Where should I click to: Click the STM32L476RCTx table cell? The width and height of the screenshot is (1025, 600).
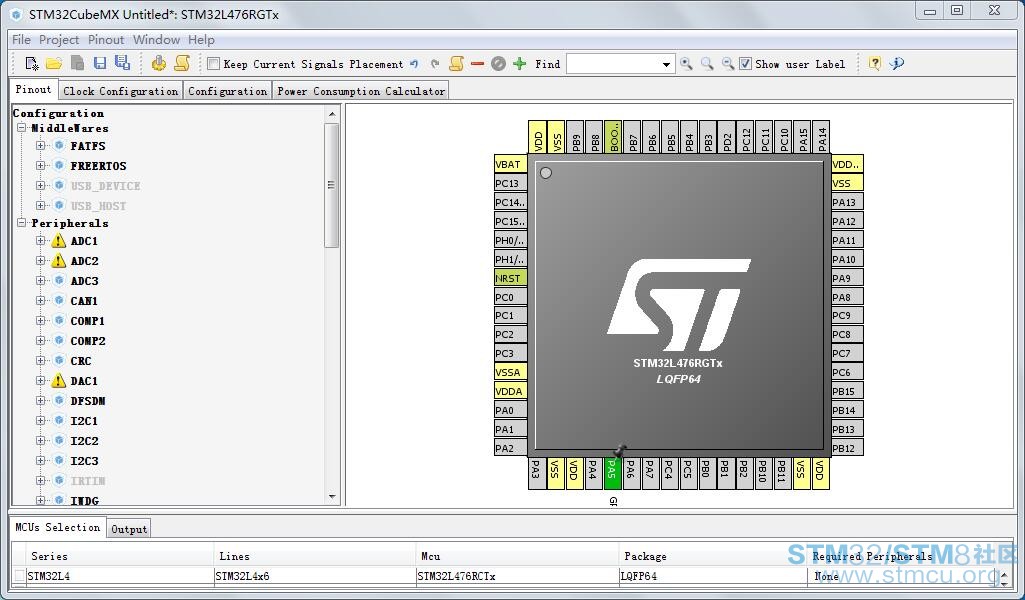coord(516,576)
